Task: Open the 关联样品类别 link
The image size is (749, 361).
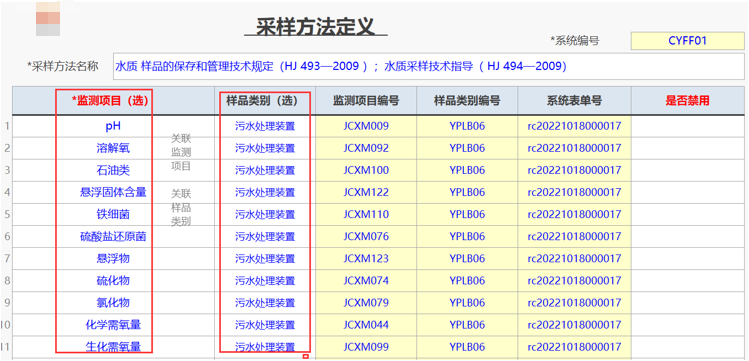Action: (181, 207)
